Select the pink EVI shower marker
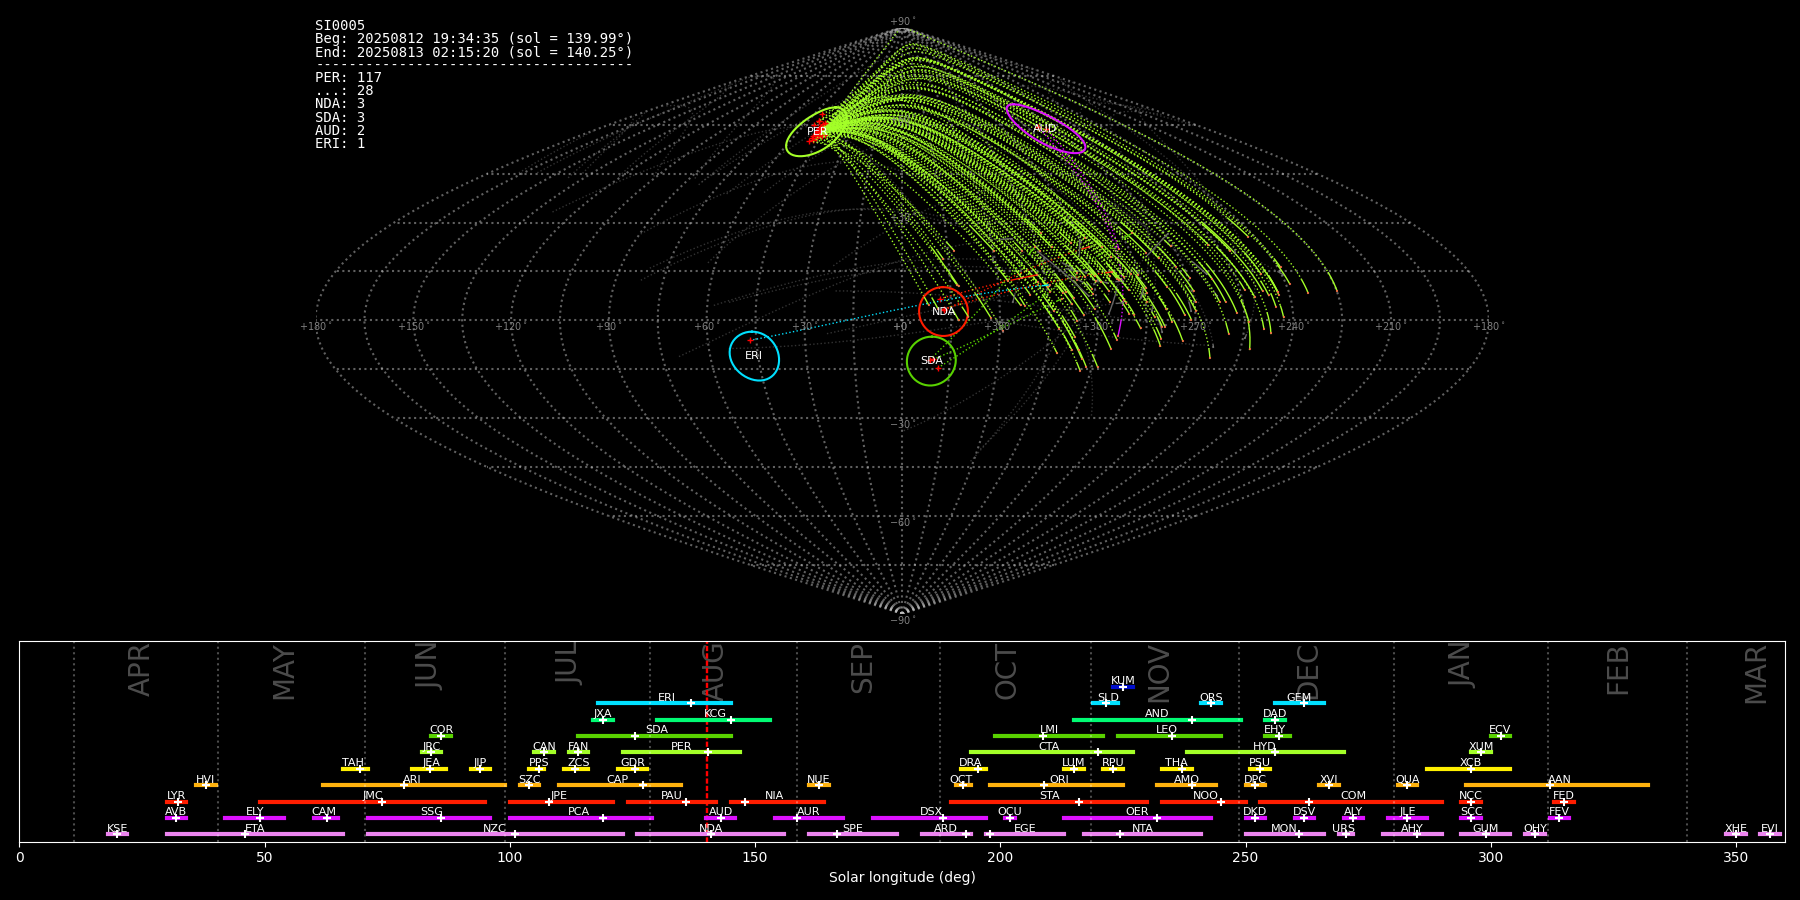The height and width of the screenshot is (900, 1800). pyautogui.click(x=1770, y=834)
